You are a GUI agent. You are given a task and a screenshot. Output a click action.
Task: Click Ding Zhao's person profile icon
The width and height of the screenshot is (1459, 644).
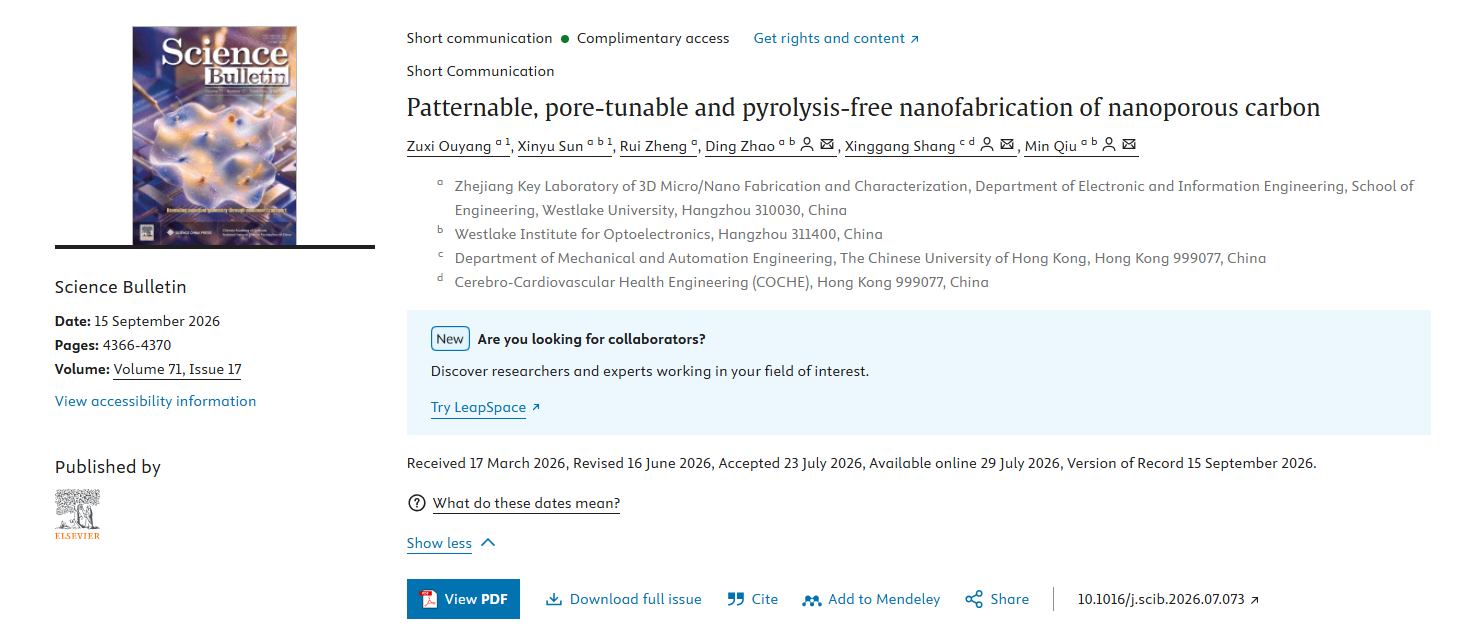pos(808,145)
